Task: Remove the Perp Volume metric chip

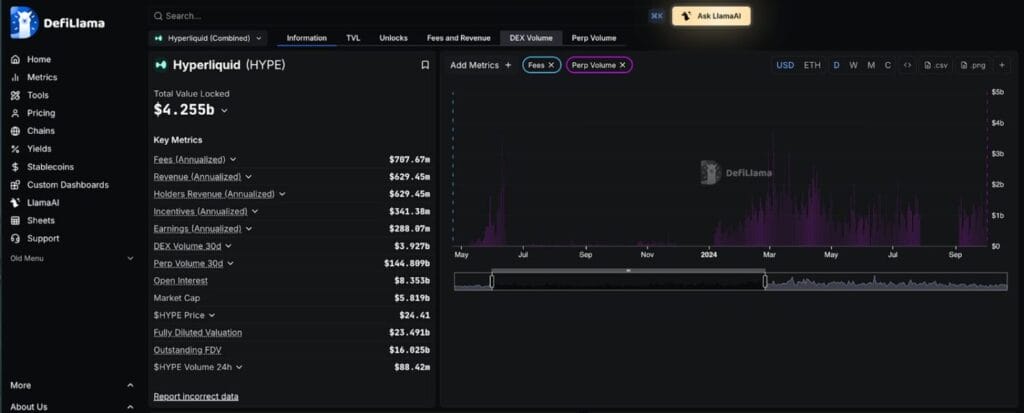Action: coord(622,65)
